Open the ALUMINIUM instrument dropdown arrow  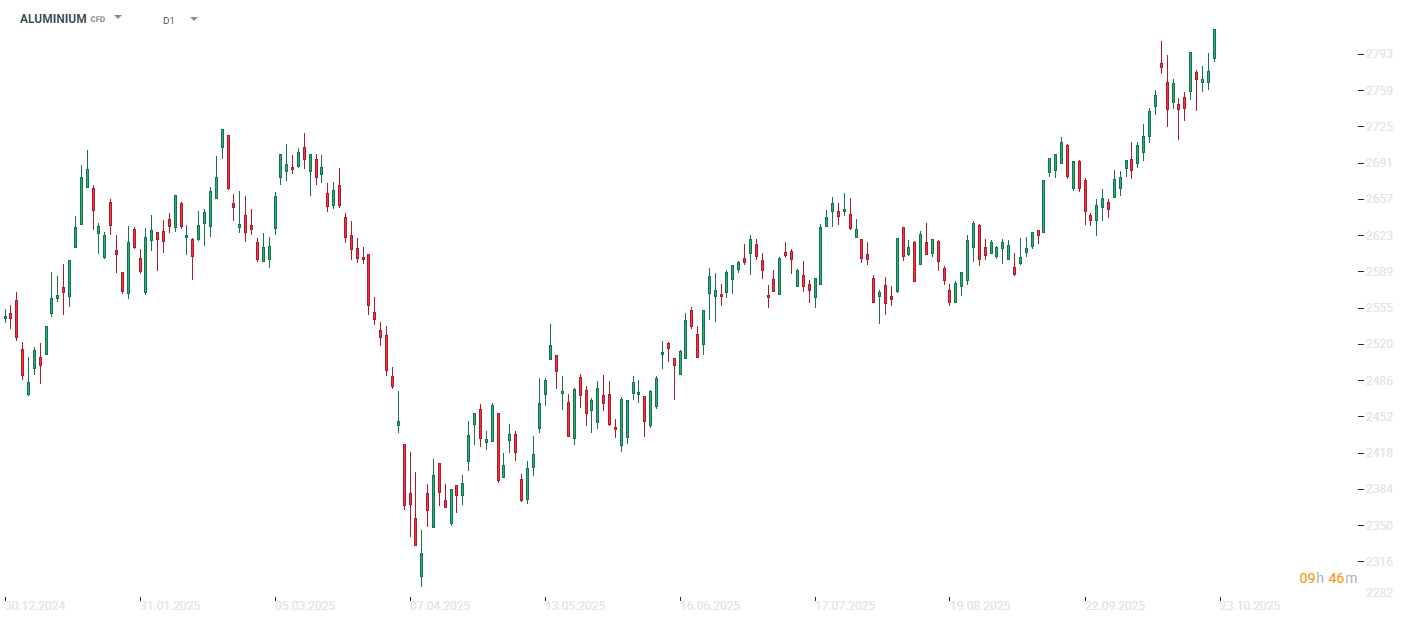click(x=118, y=18)
